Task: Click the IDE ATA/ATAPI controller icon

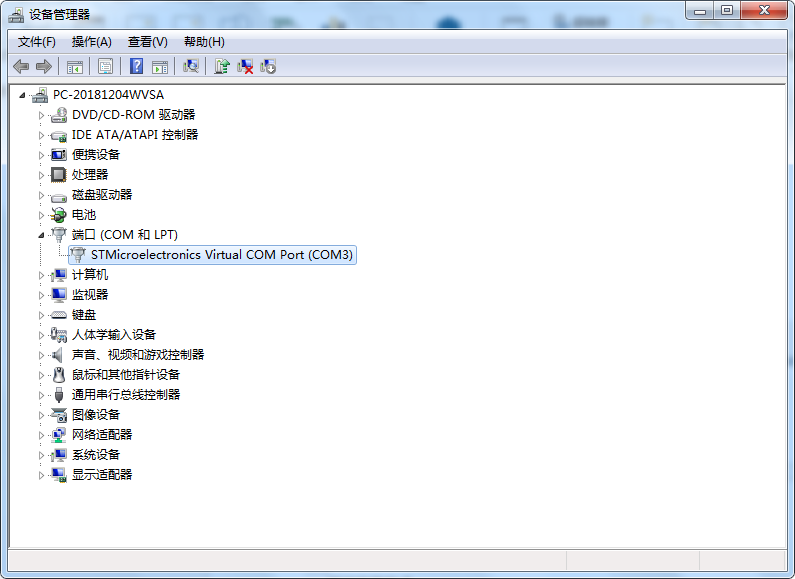Action: tap(59, 135)
